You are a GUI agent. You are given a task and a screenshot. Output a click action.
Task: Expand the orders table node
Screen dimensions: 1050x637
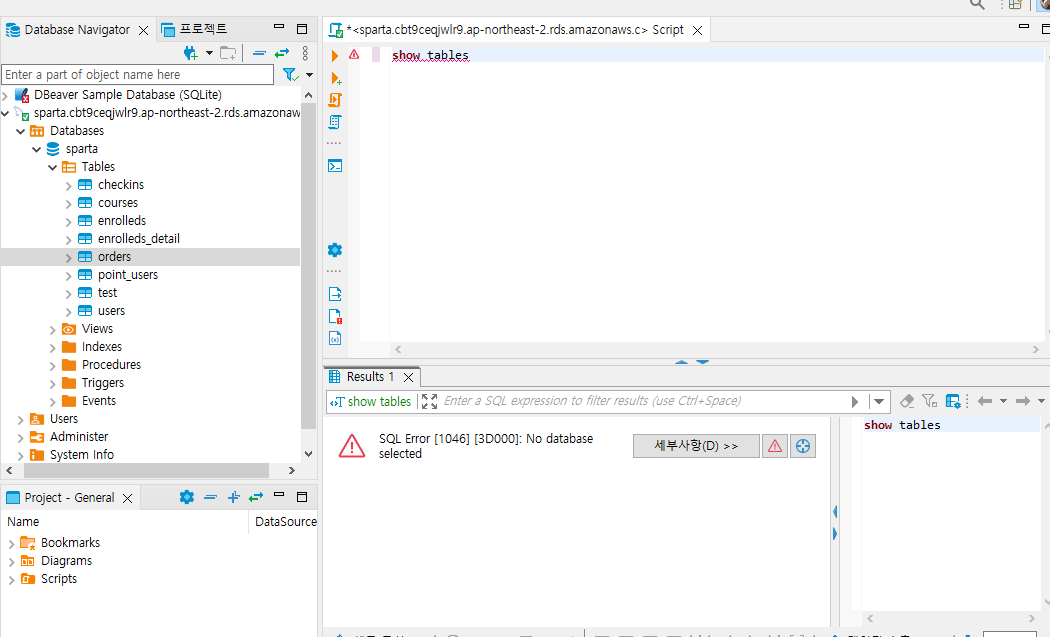68,257
